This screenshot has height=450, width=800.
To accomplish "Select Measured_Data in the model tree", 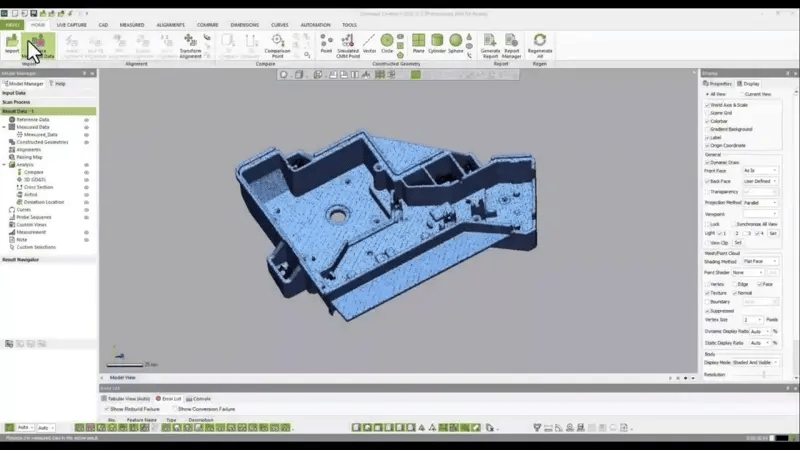I will (x=38, y=134).
